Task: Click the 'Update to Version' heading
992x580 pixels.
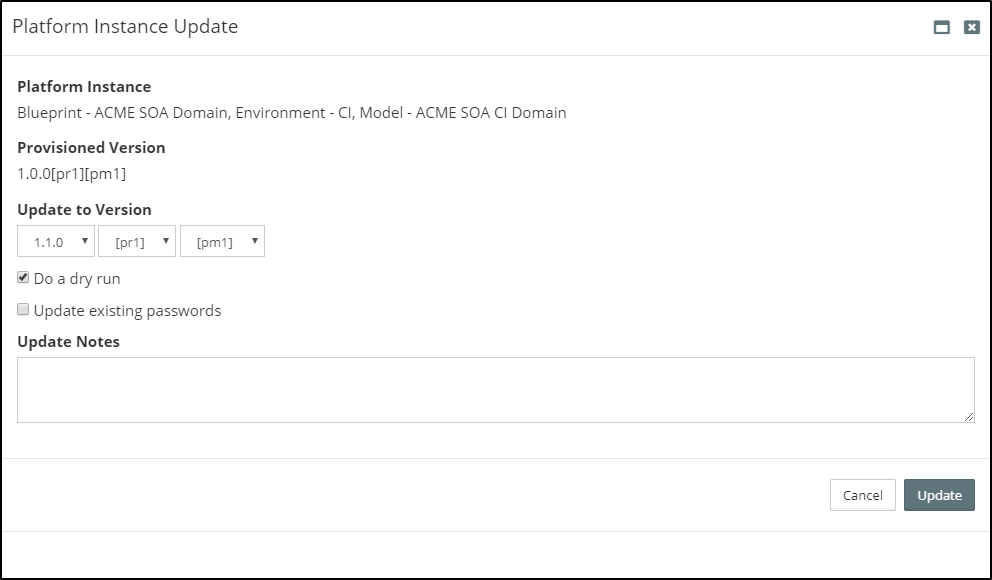Action: click(x=84, y=210)
